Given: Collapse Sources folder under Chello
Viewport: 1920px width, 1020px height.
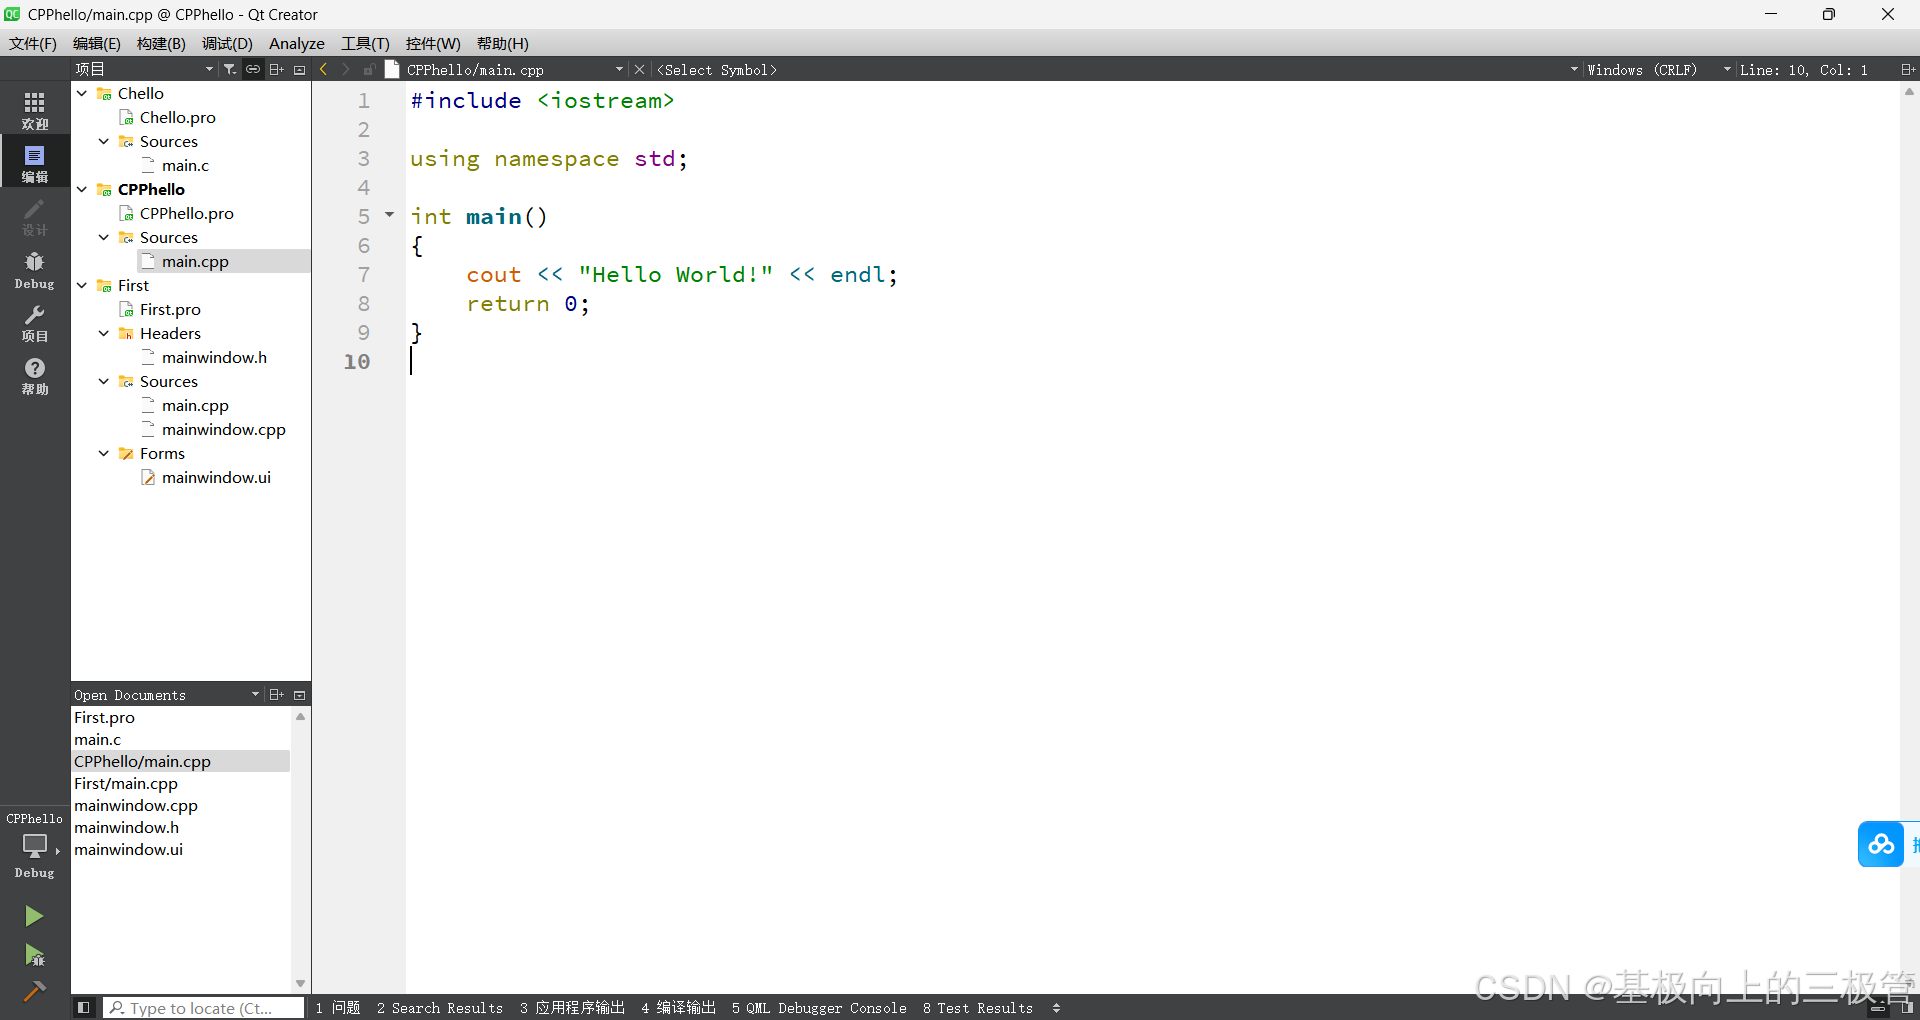Looking at the screenshot, I should pos(104,141).
